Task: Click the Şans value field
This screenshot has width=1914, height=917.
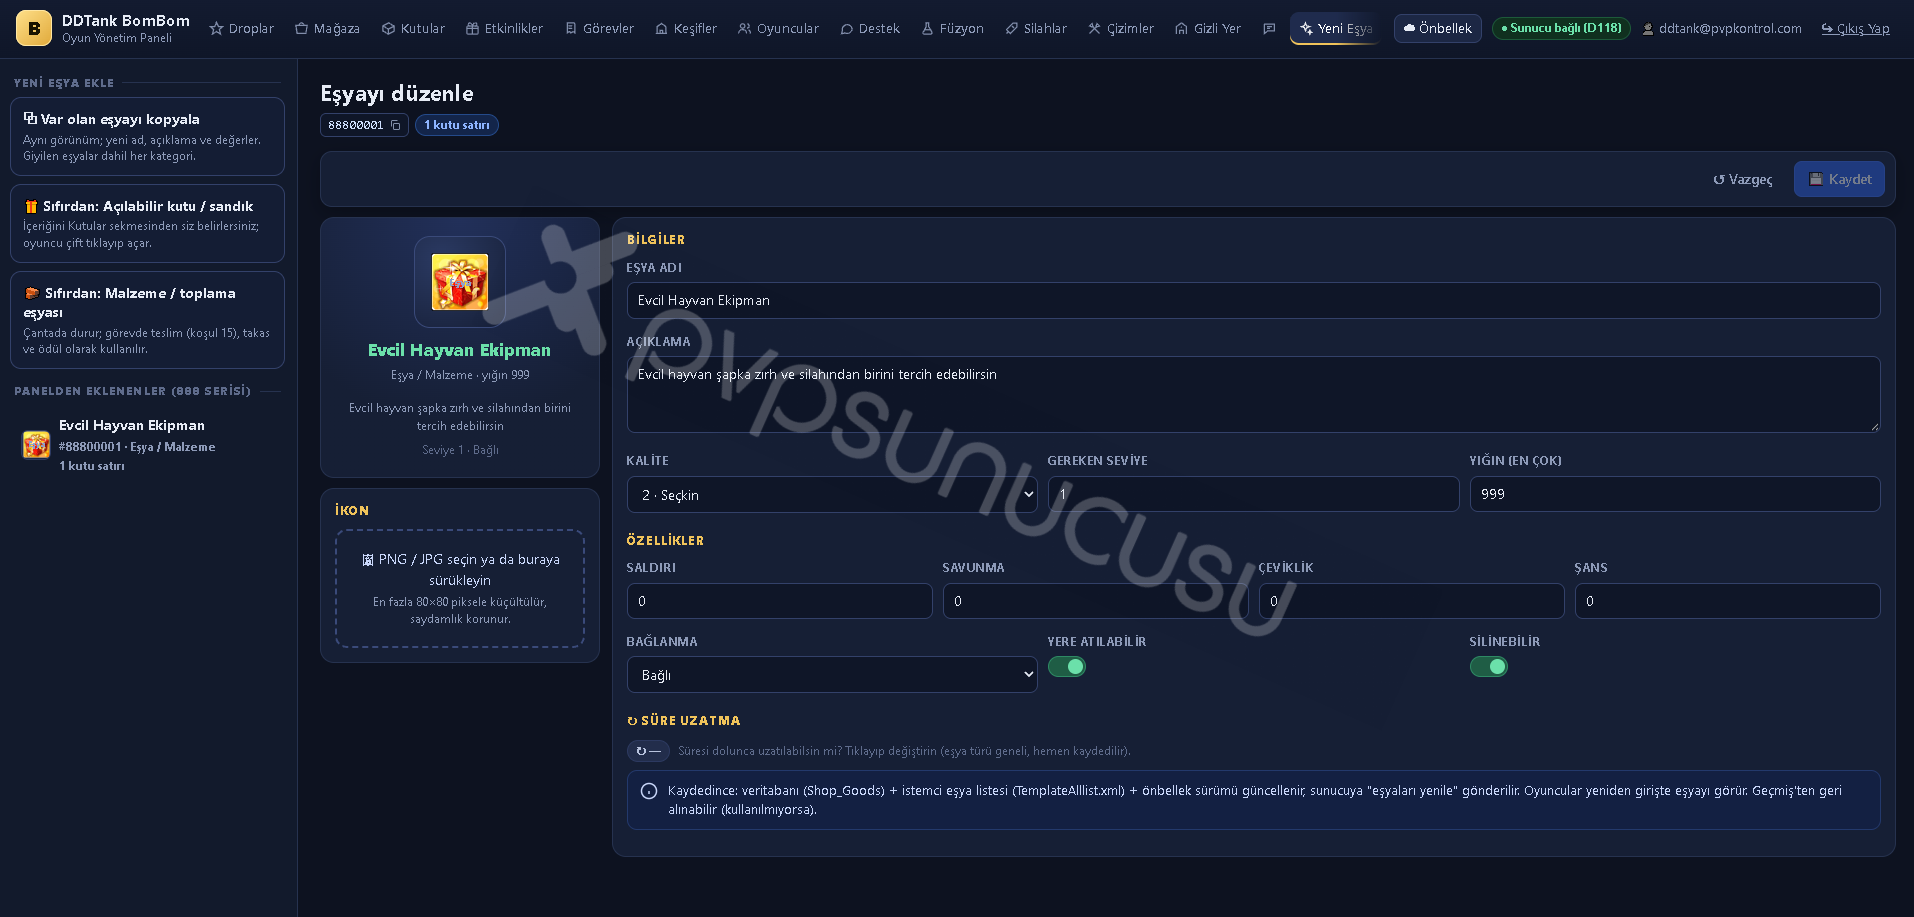Action: tap(1727, 601)
